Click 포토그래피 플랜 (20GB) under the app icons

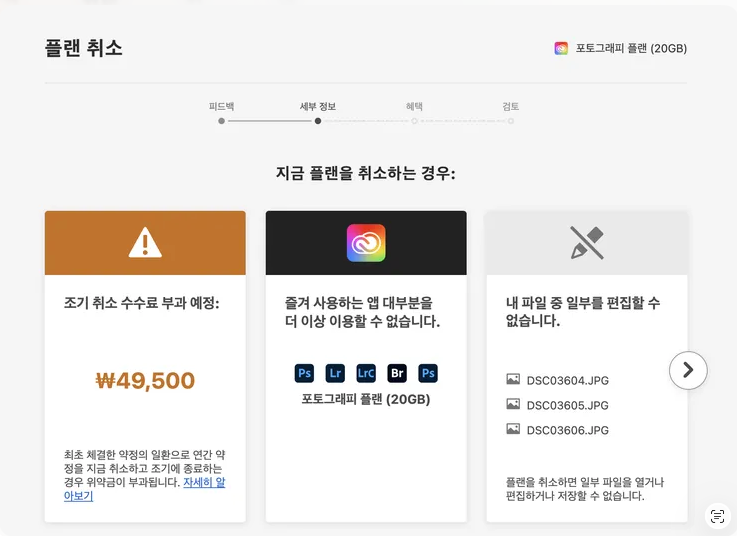[x=366, y=399]
